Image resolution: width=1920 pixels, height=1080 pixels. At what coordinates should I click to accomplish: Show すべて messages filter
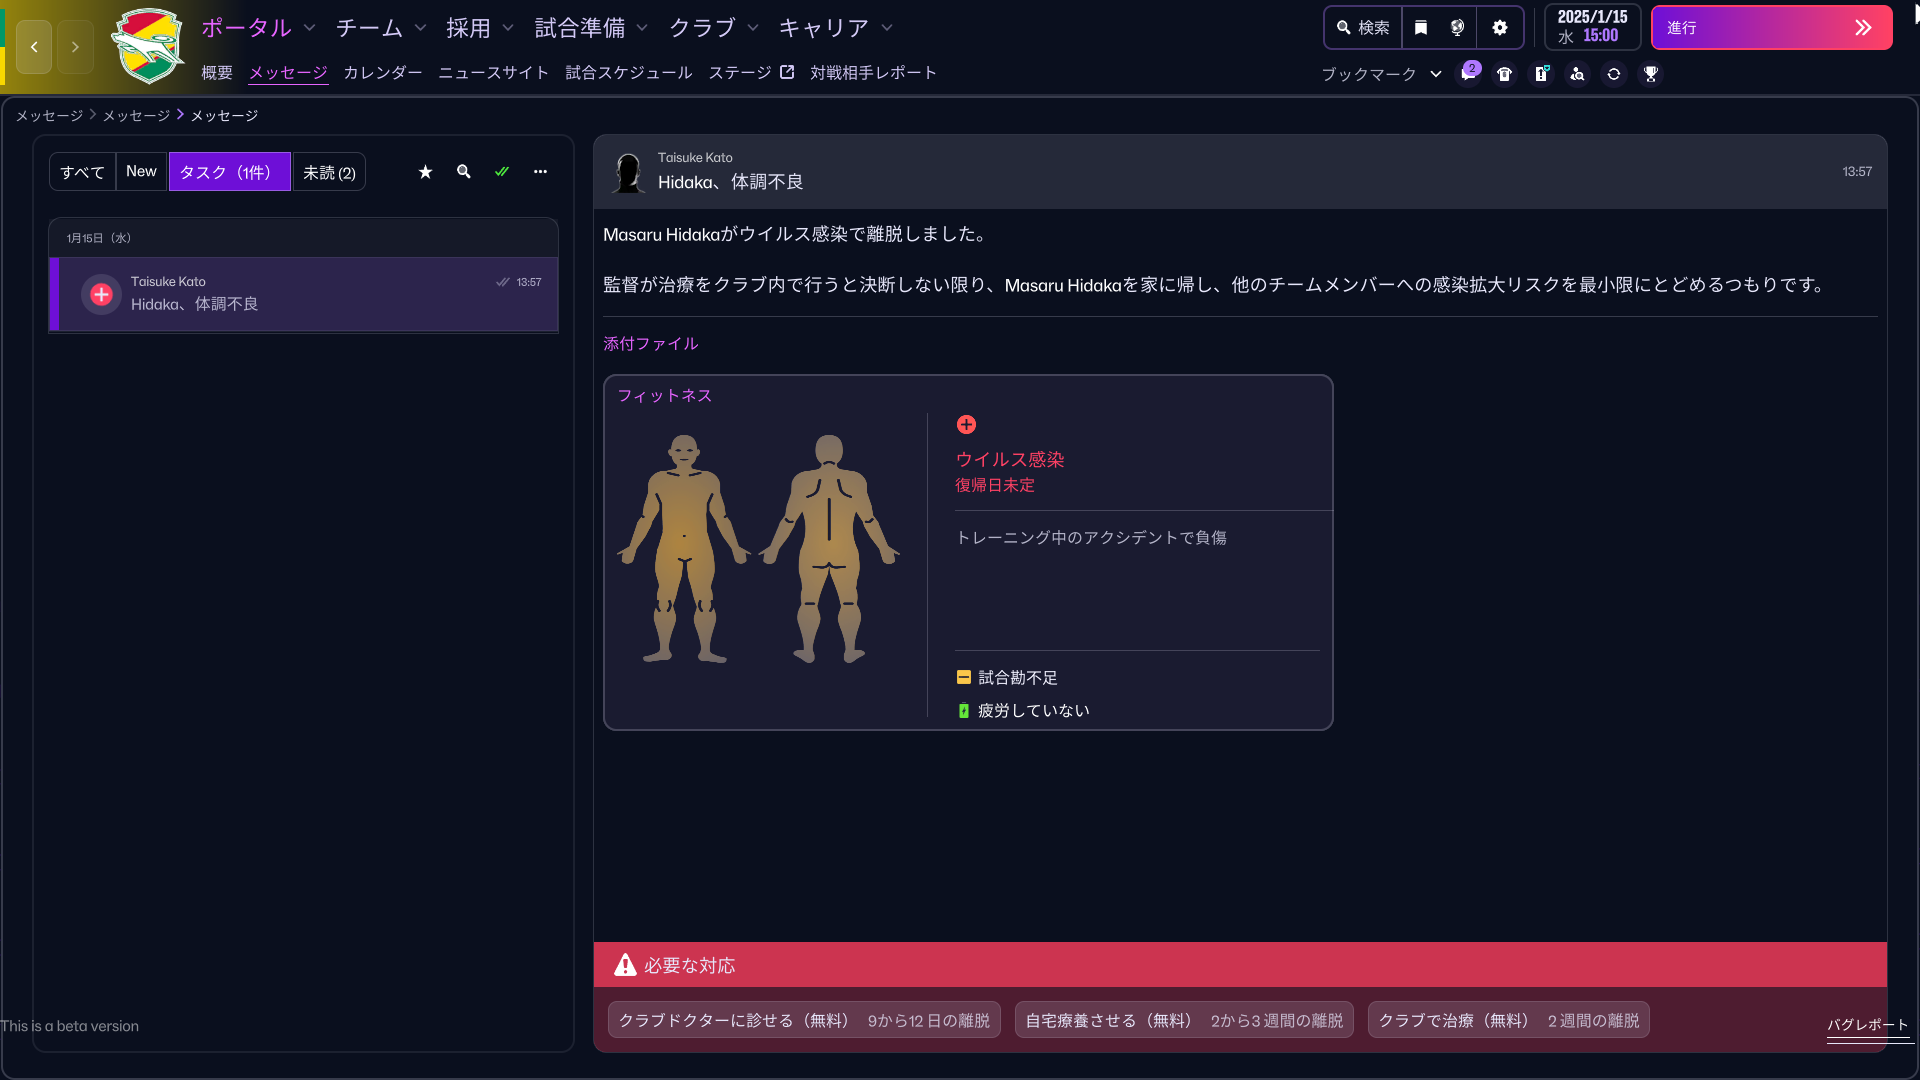click(x=82, y=172)
